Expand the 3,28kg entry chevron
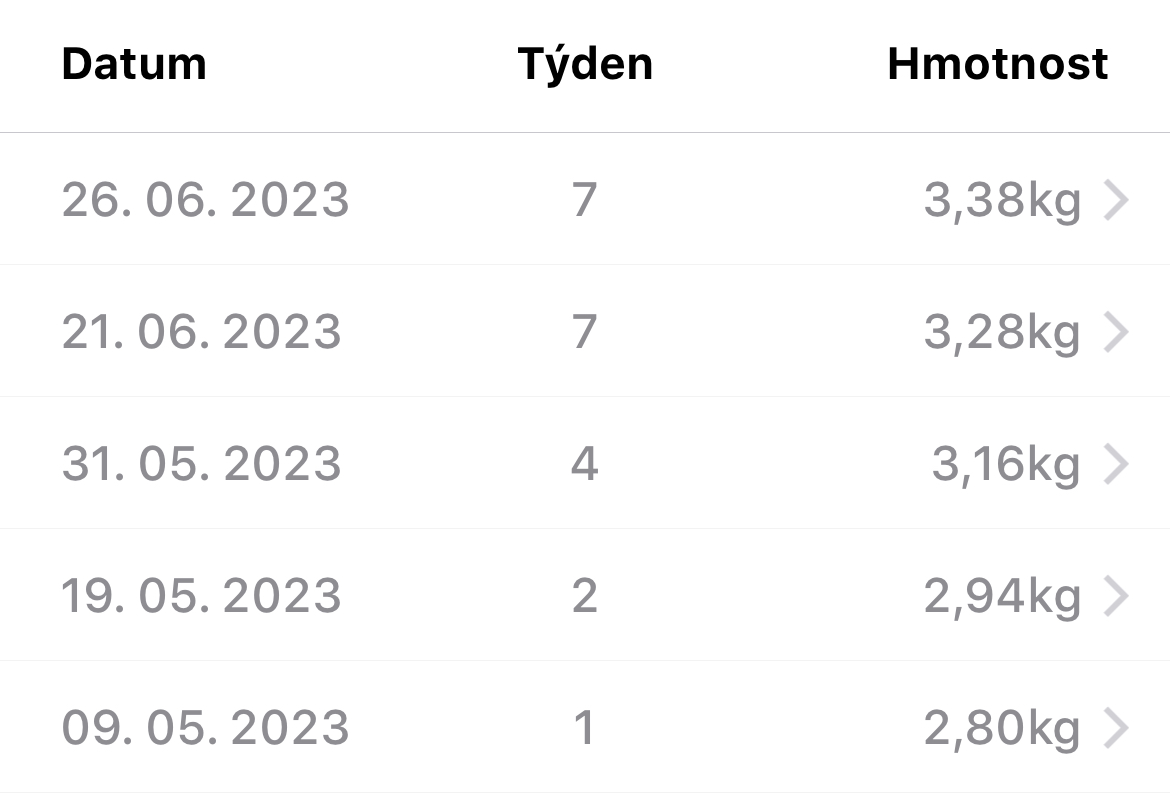This screenshot has height=796, width=1170. [1116, 332]
